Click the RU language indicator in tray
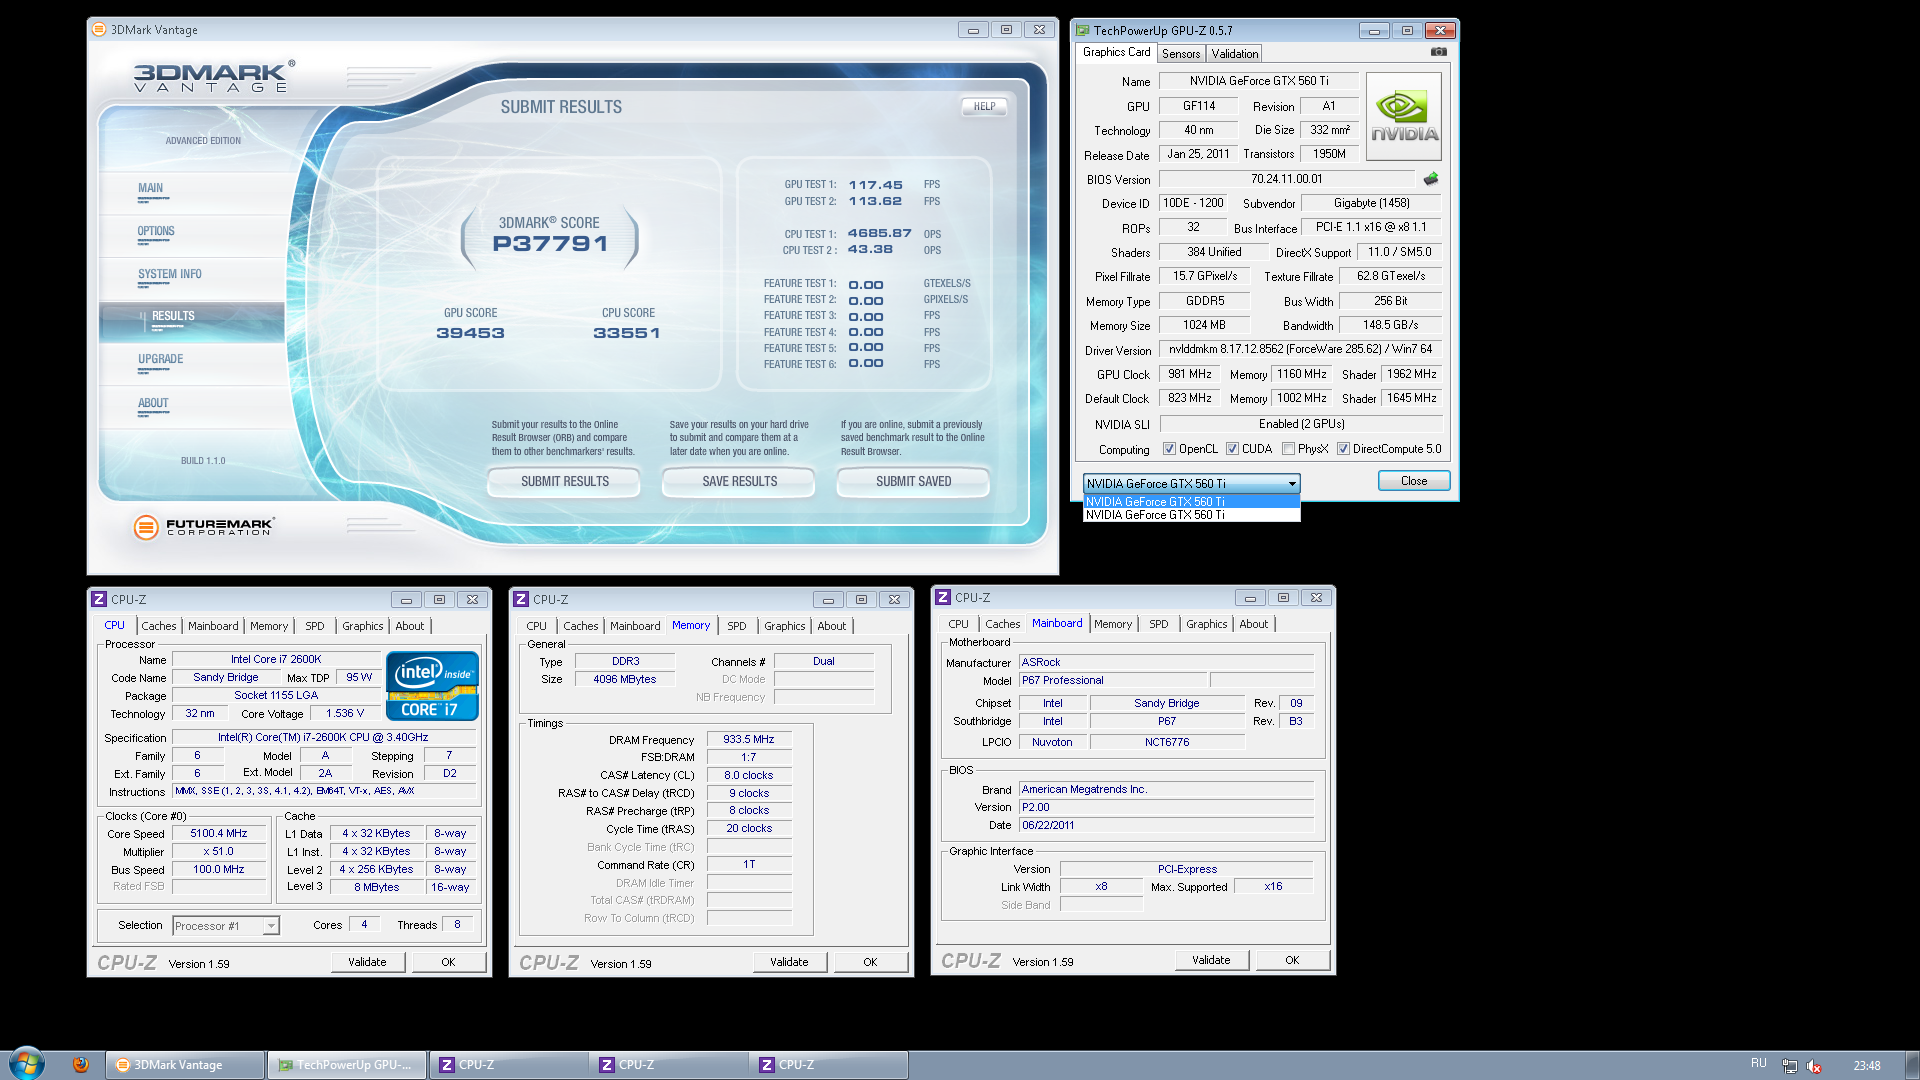The image size is (1920, 1080). (1759, 1063)
